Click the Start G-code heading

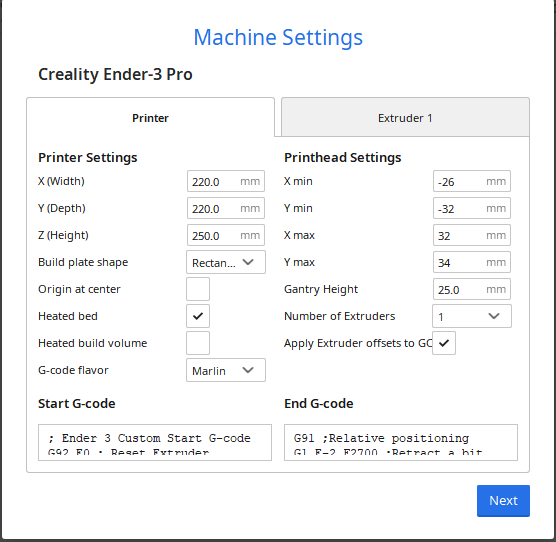tap(77, 403)
